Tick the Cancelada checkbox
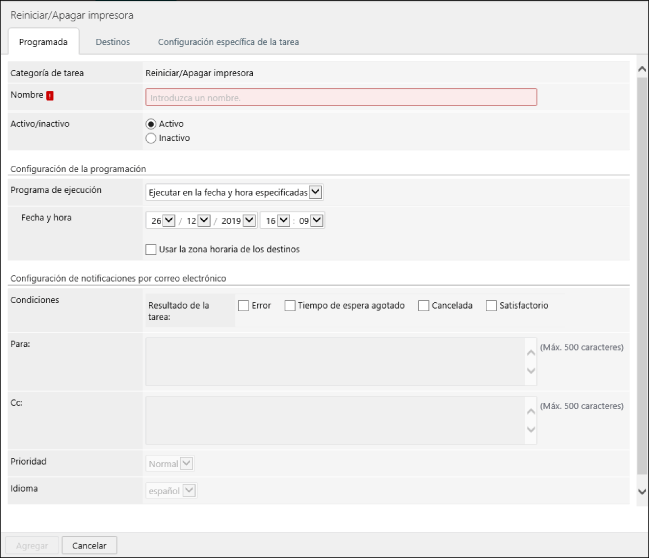The image size is (649, 558). [423, 305]
